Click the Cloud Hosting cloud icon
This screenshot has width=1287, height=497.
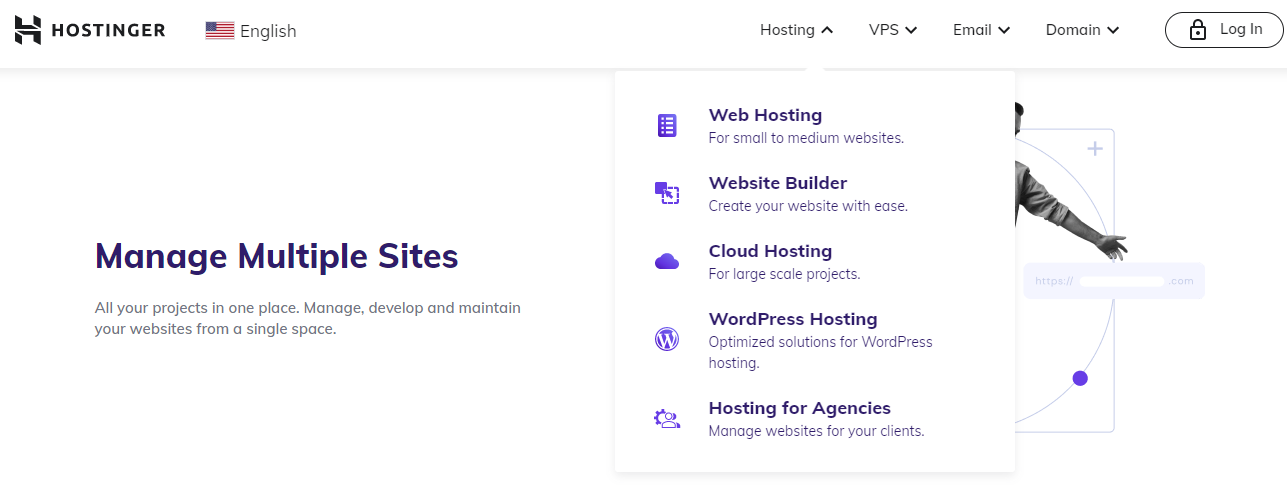[x=667, y=261]
